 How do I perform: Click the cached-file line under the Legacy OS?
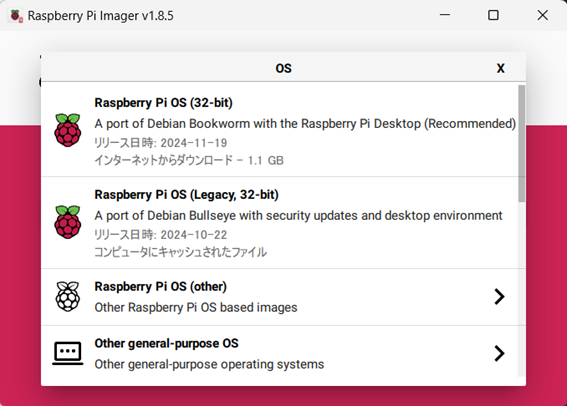[180, 252]
